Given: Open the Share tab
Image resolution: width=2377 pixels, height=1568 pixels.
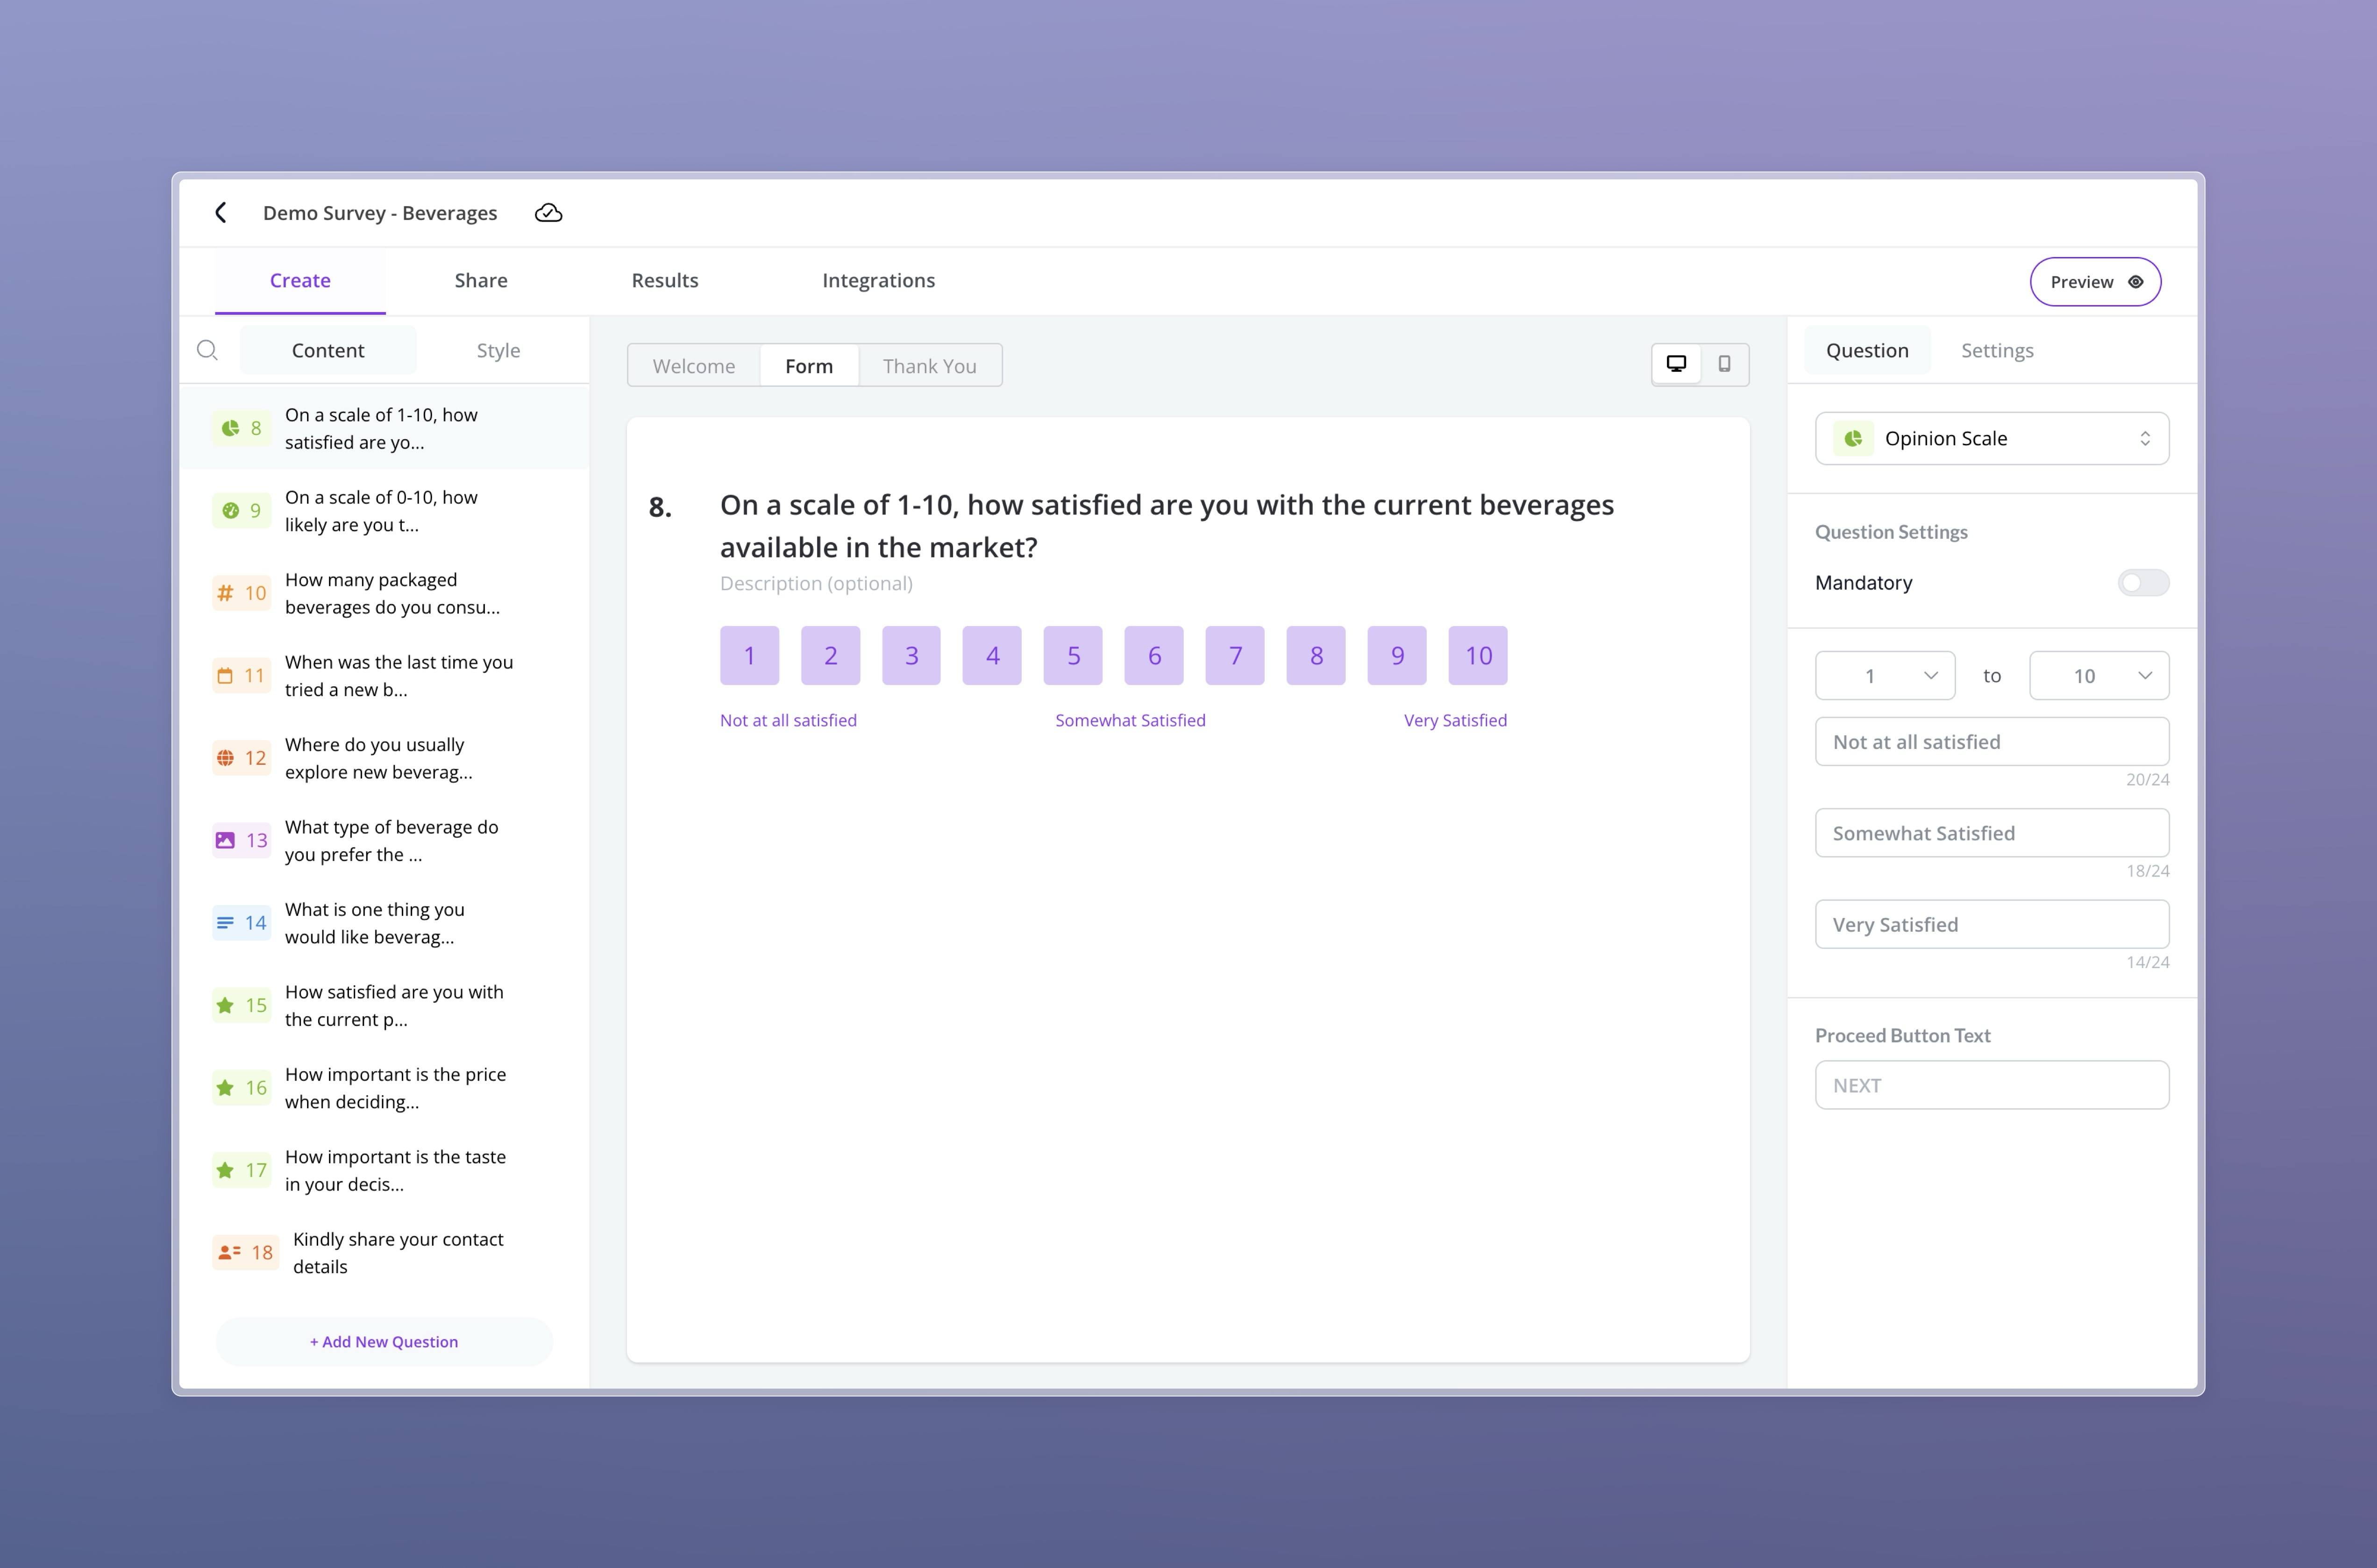Looking at the screenshot, I should pos(481,281).
